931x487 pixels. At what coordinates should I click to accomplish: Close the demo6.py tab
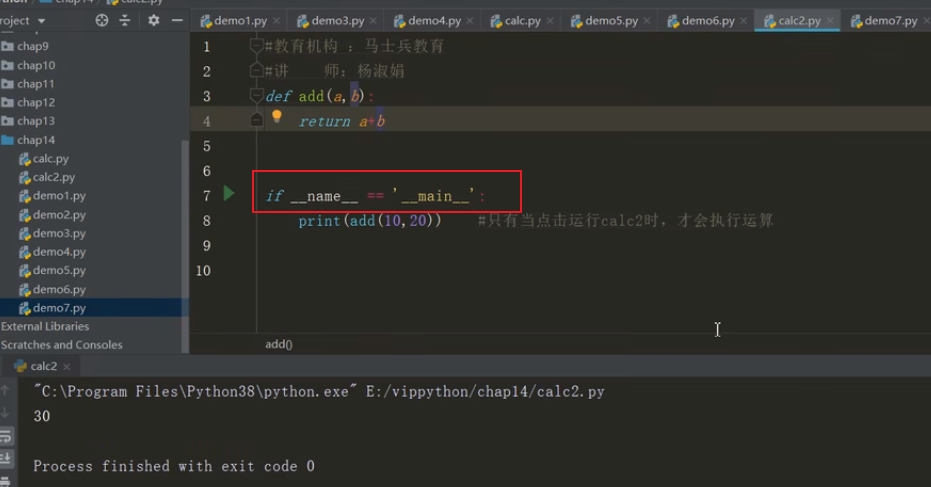coord(744,21)
